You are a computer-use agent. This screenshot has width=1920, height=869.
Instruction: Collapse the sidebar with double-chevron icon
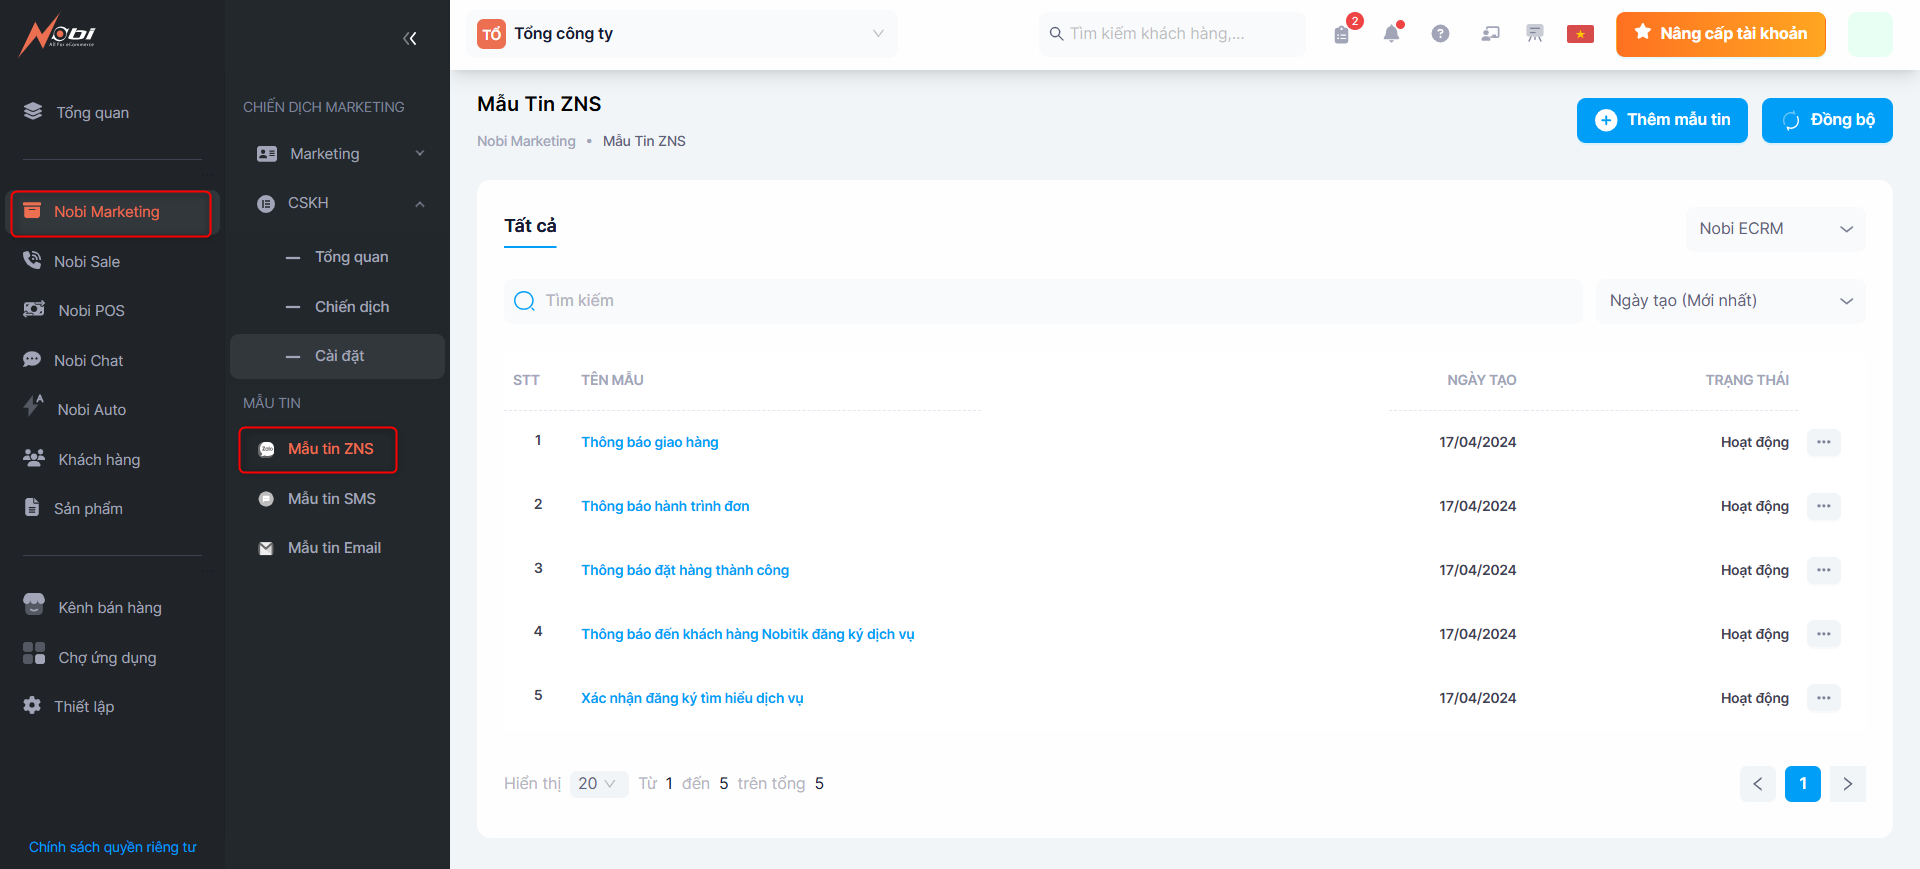[x=409, y=39]
